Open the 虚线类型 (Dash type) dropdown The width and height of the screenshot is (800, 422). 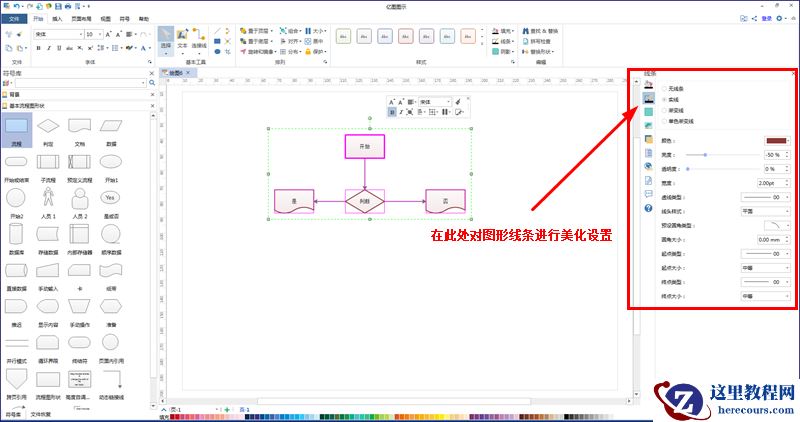765,197
